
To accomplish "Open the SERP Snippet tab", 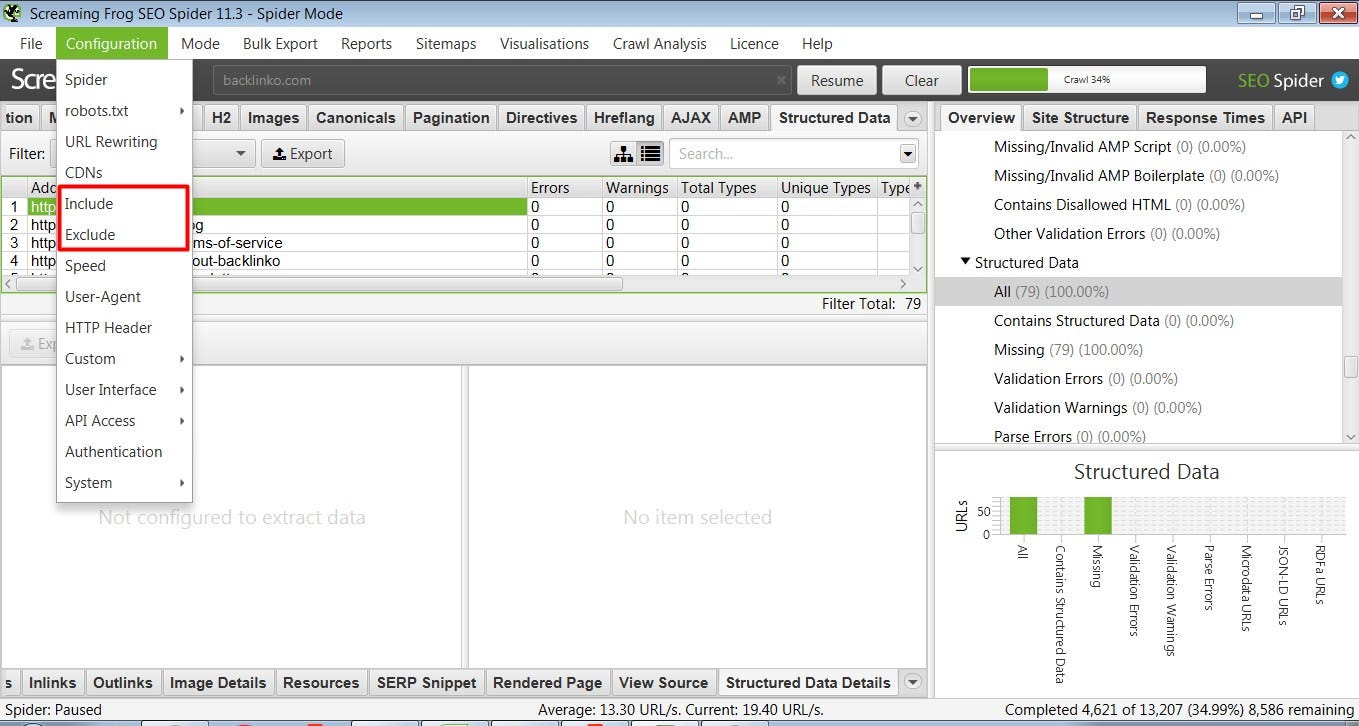I will point(426,683).
